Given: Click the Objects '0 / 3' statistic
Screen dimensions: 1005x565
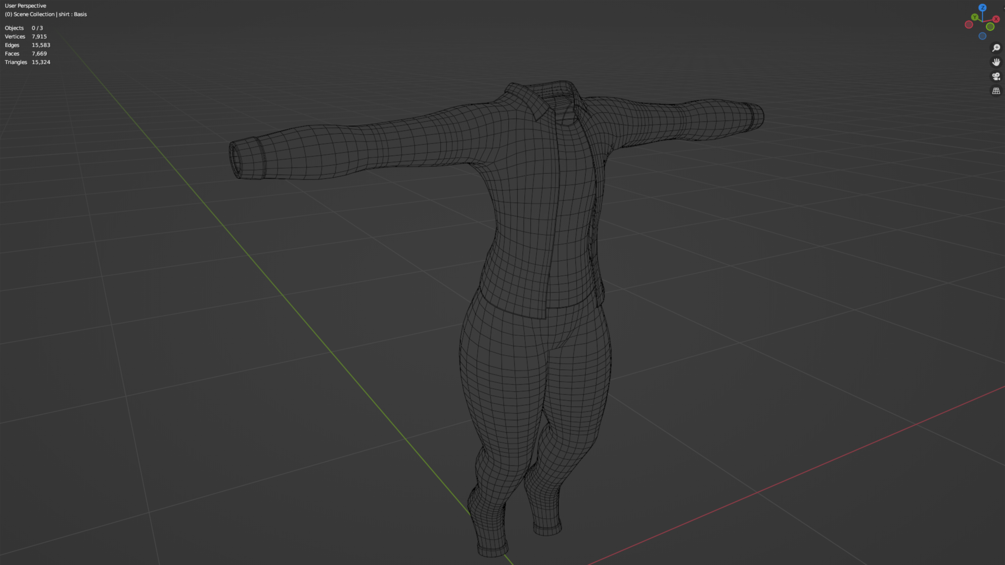Looking at the screenshot, I should point(37,28).
